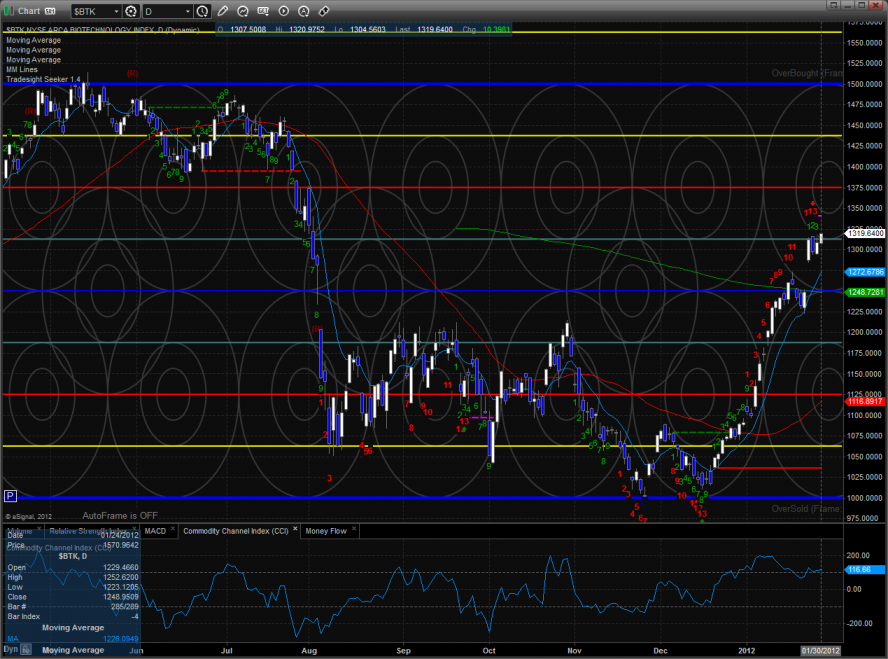888x659 pixels.
Task: Click the MA value 1226.0949
Action: tap(121, 639)
